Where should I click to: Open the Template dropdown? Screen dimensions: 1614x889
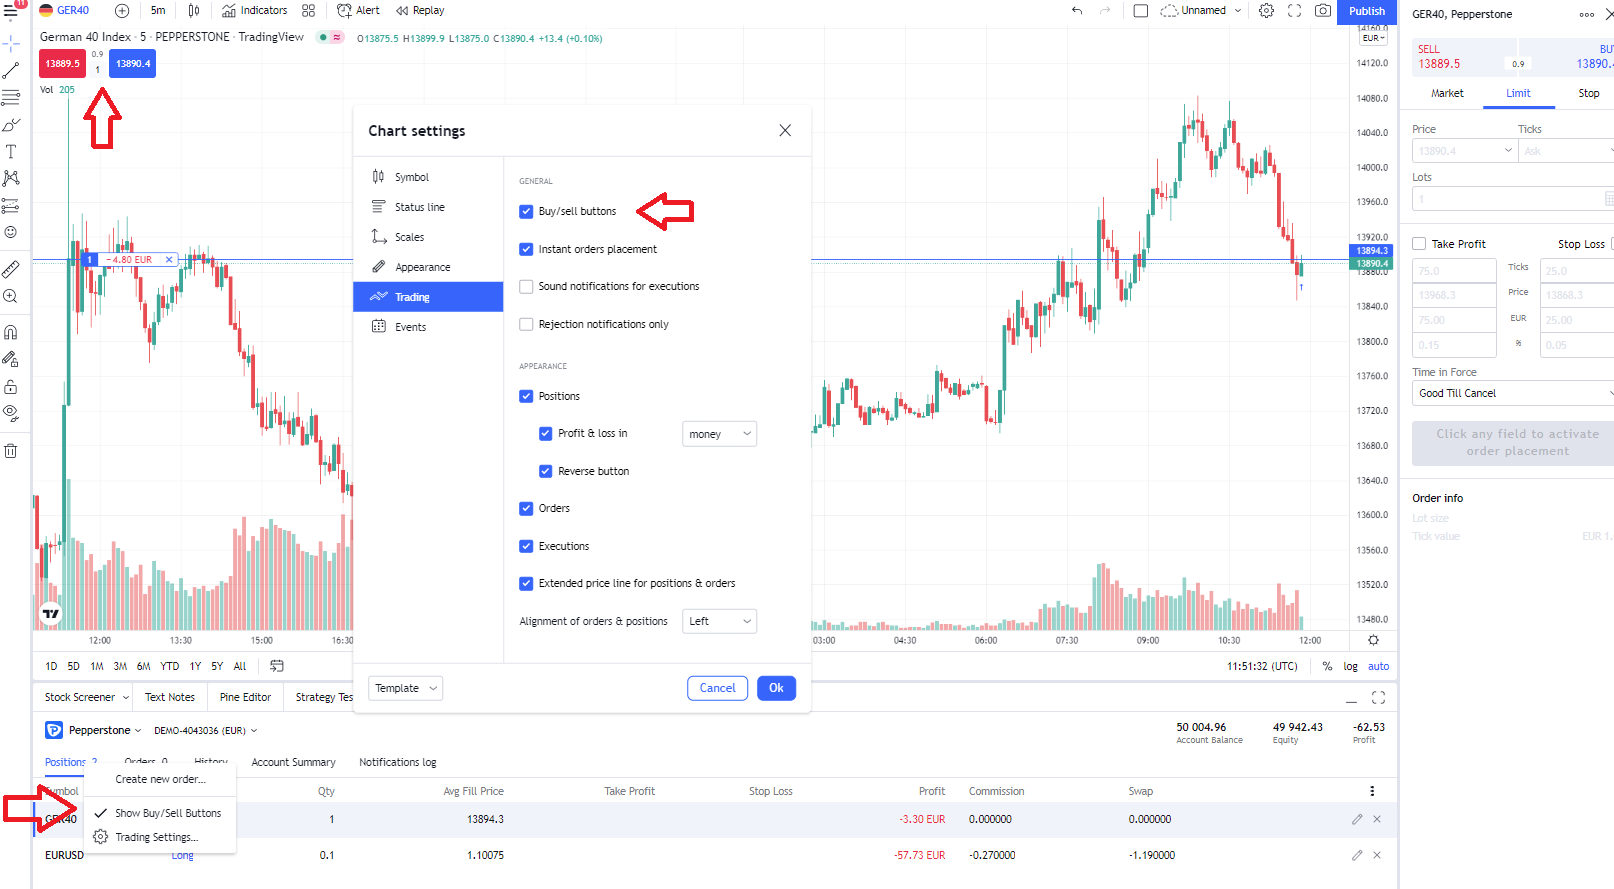(x=405, y=688)
